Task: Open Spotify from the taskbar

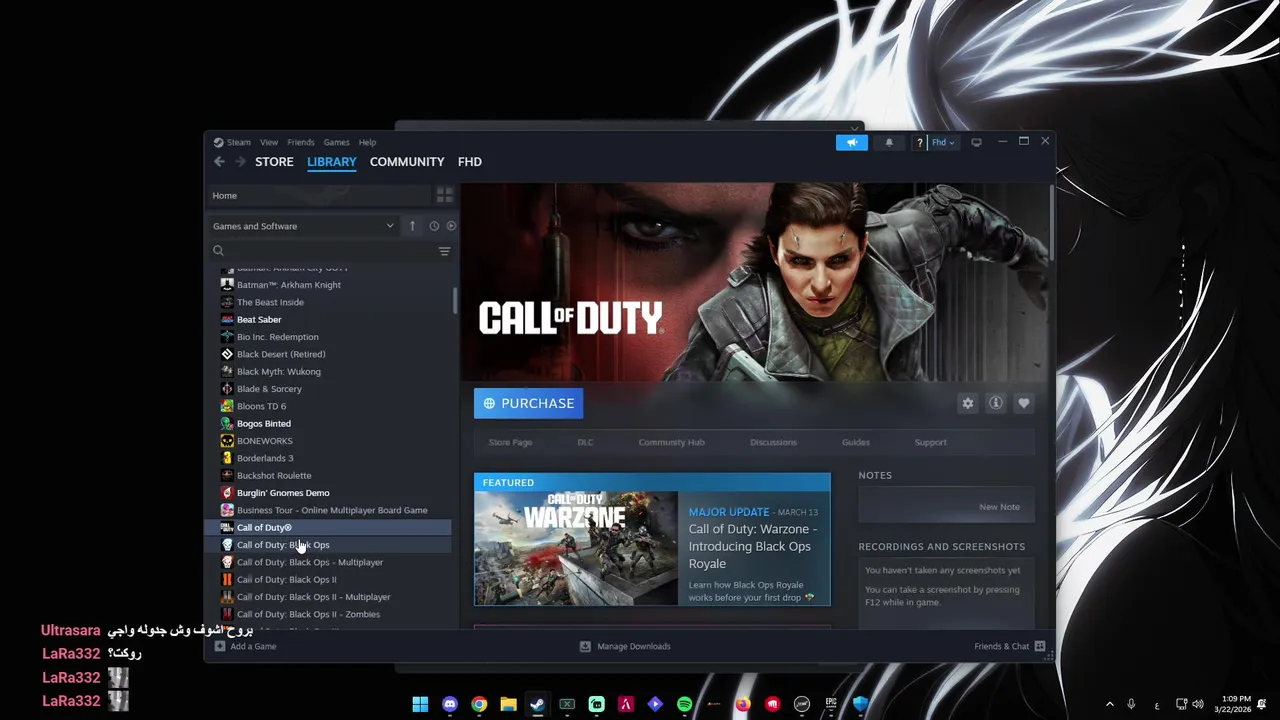Action: pyautogui.click(x=684, y=704)
